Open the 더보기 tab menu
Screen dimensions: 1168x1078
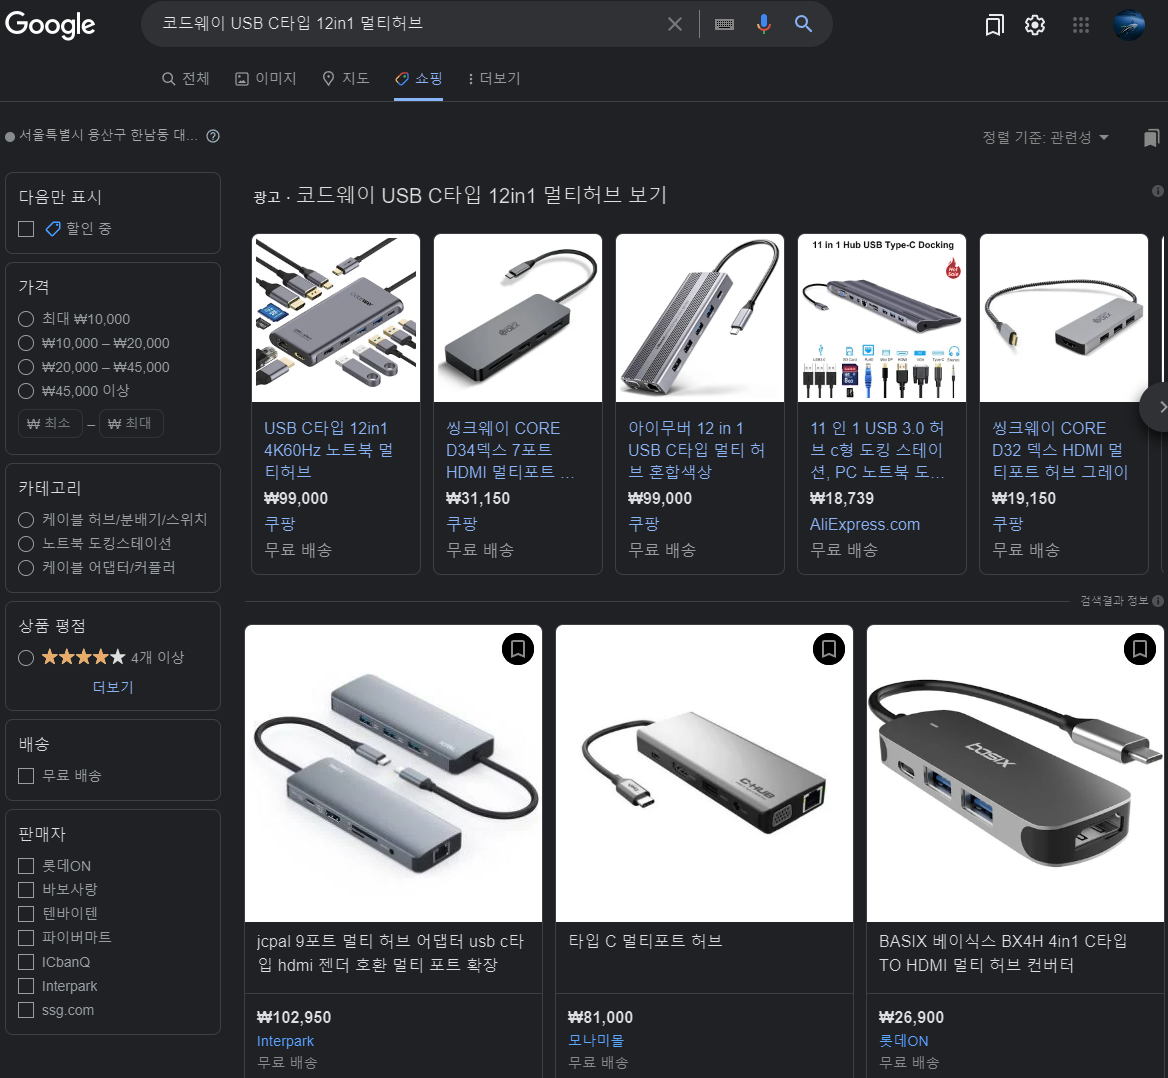point(494,78)
